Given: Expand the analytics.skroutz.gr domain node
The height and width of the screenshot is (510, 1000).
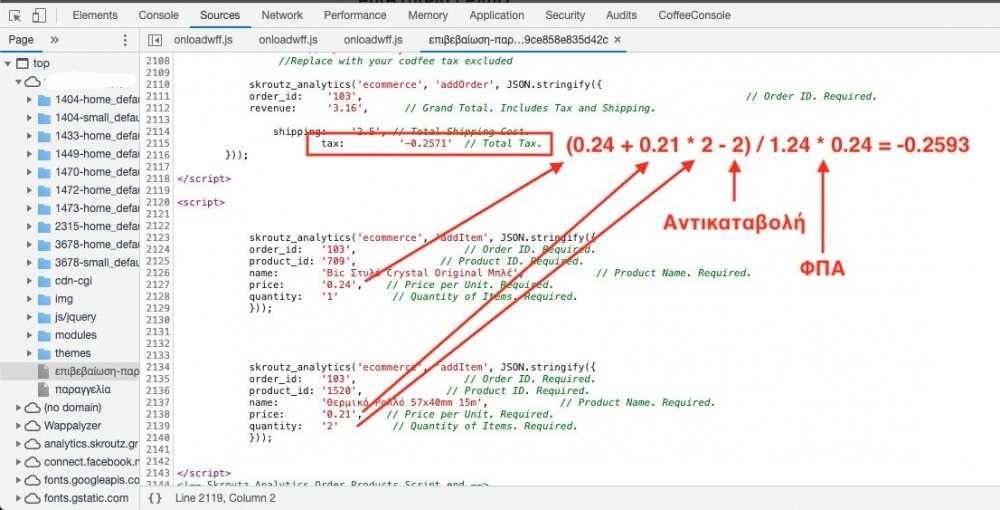Looking at the screenshot, I should point(18,444).
